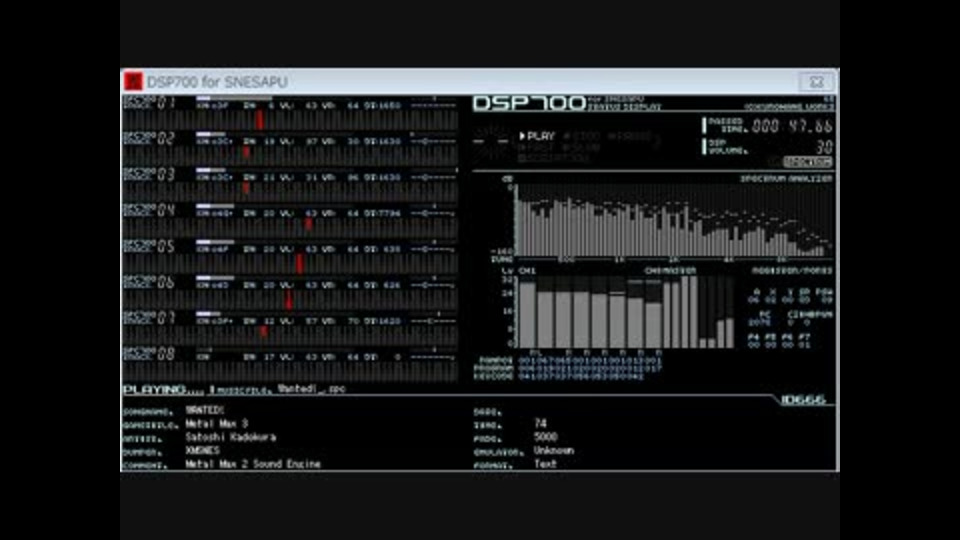Click the dumper value 'XMSNES'

coord(203,451)
